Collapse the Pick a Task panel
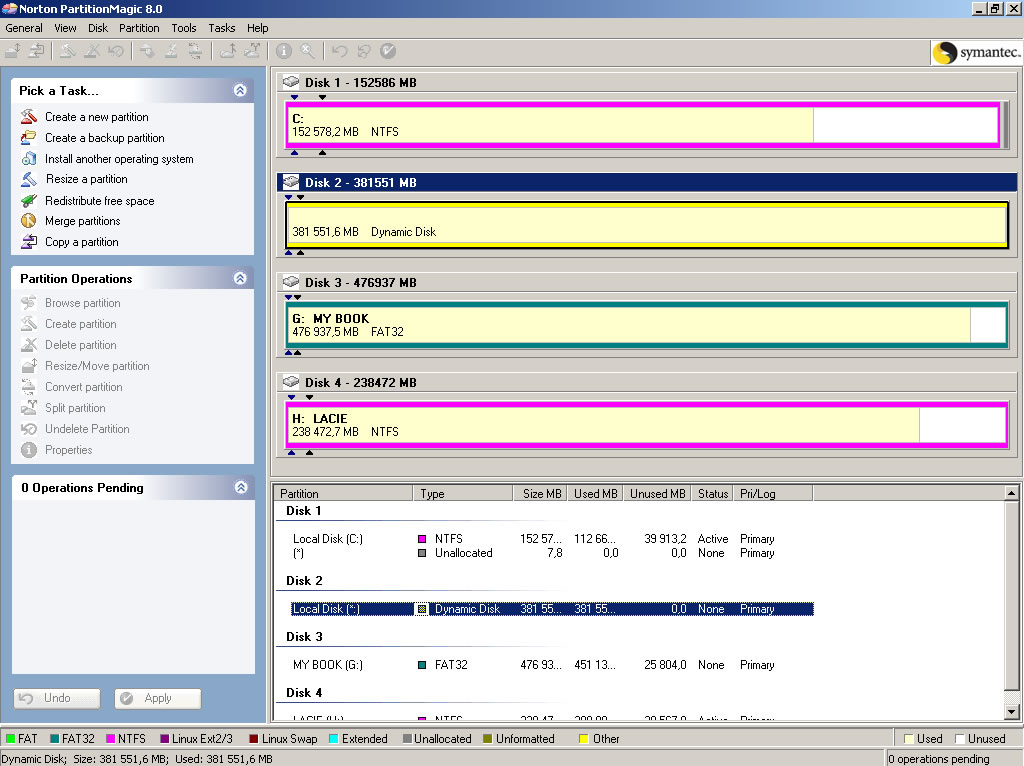The image size is (1024, 766). 240,90
